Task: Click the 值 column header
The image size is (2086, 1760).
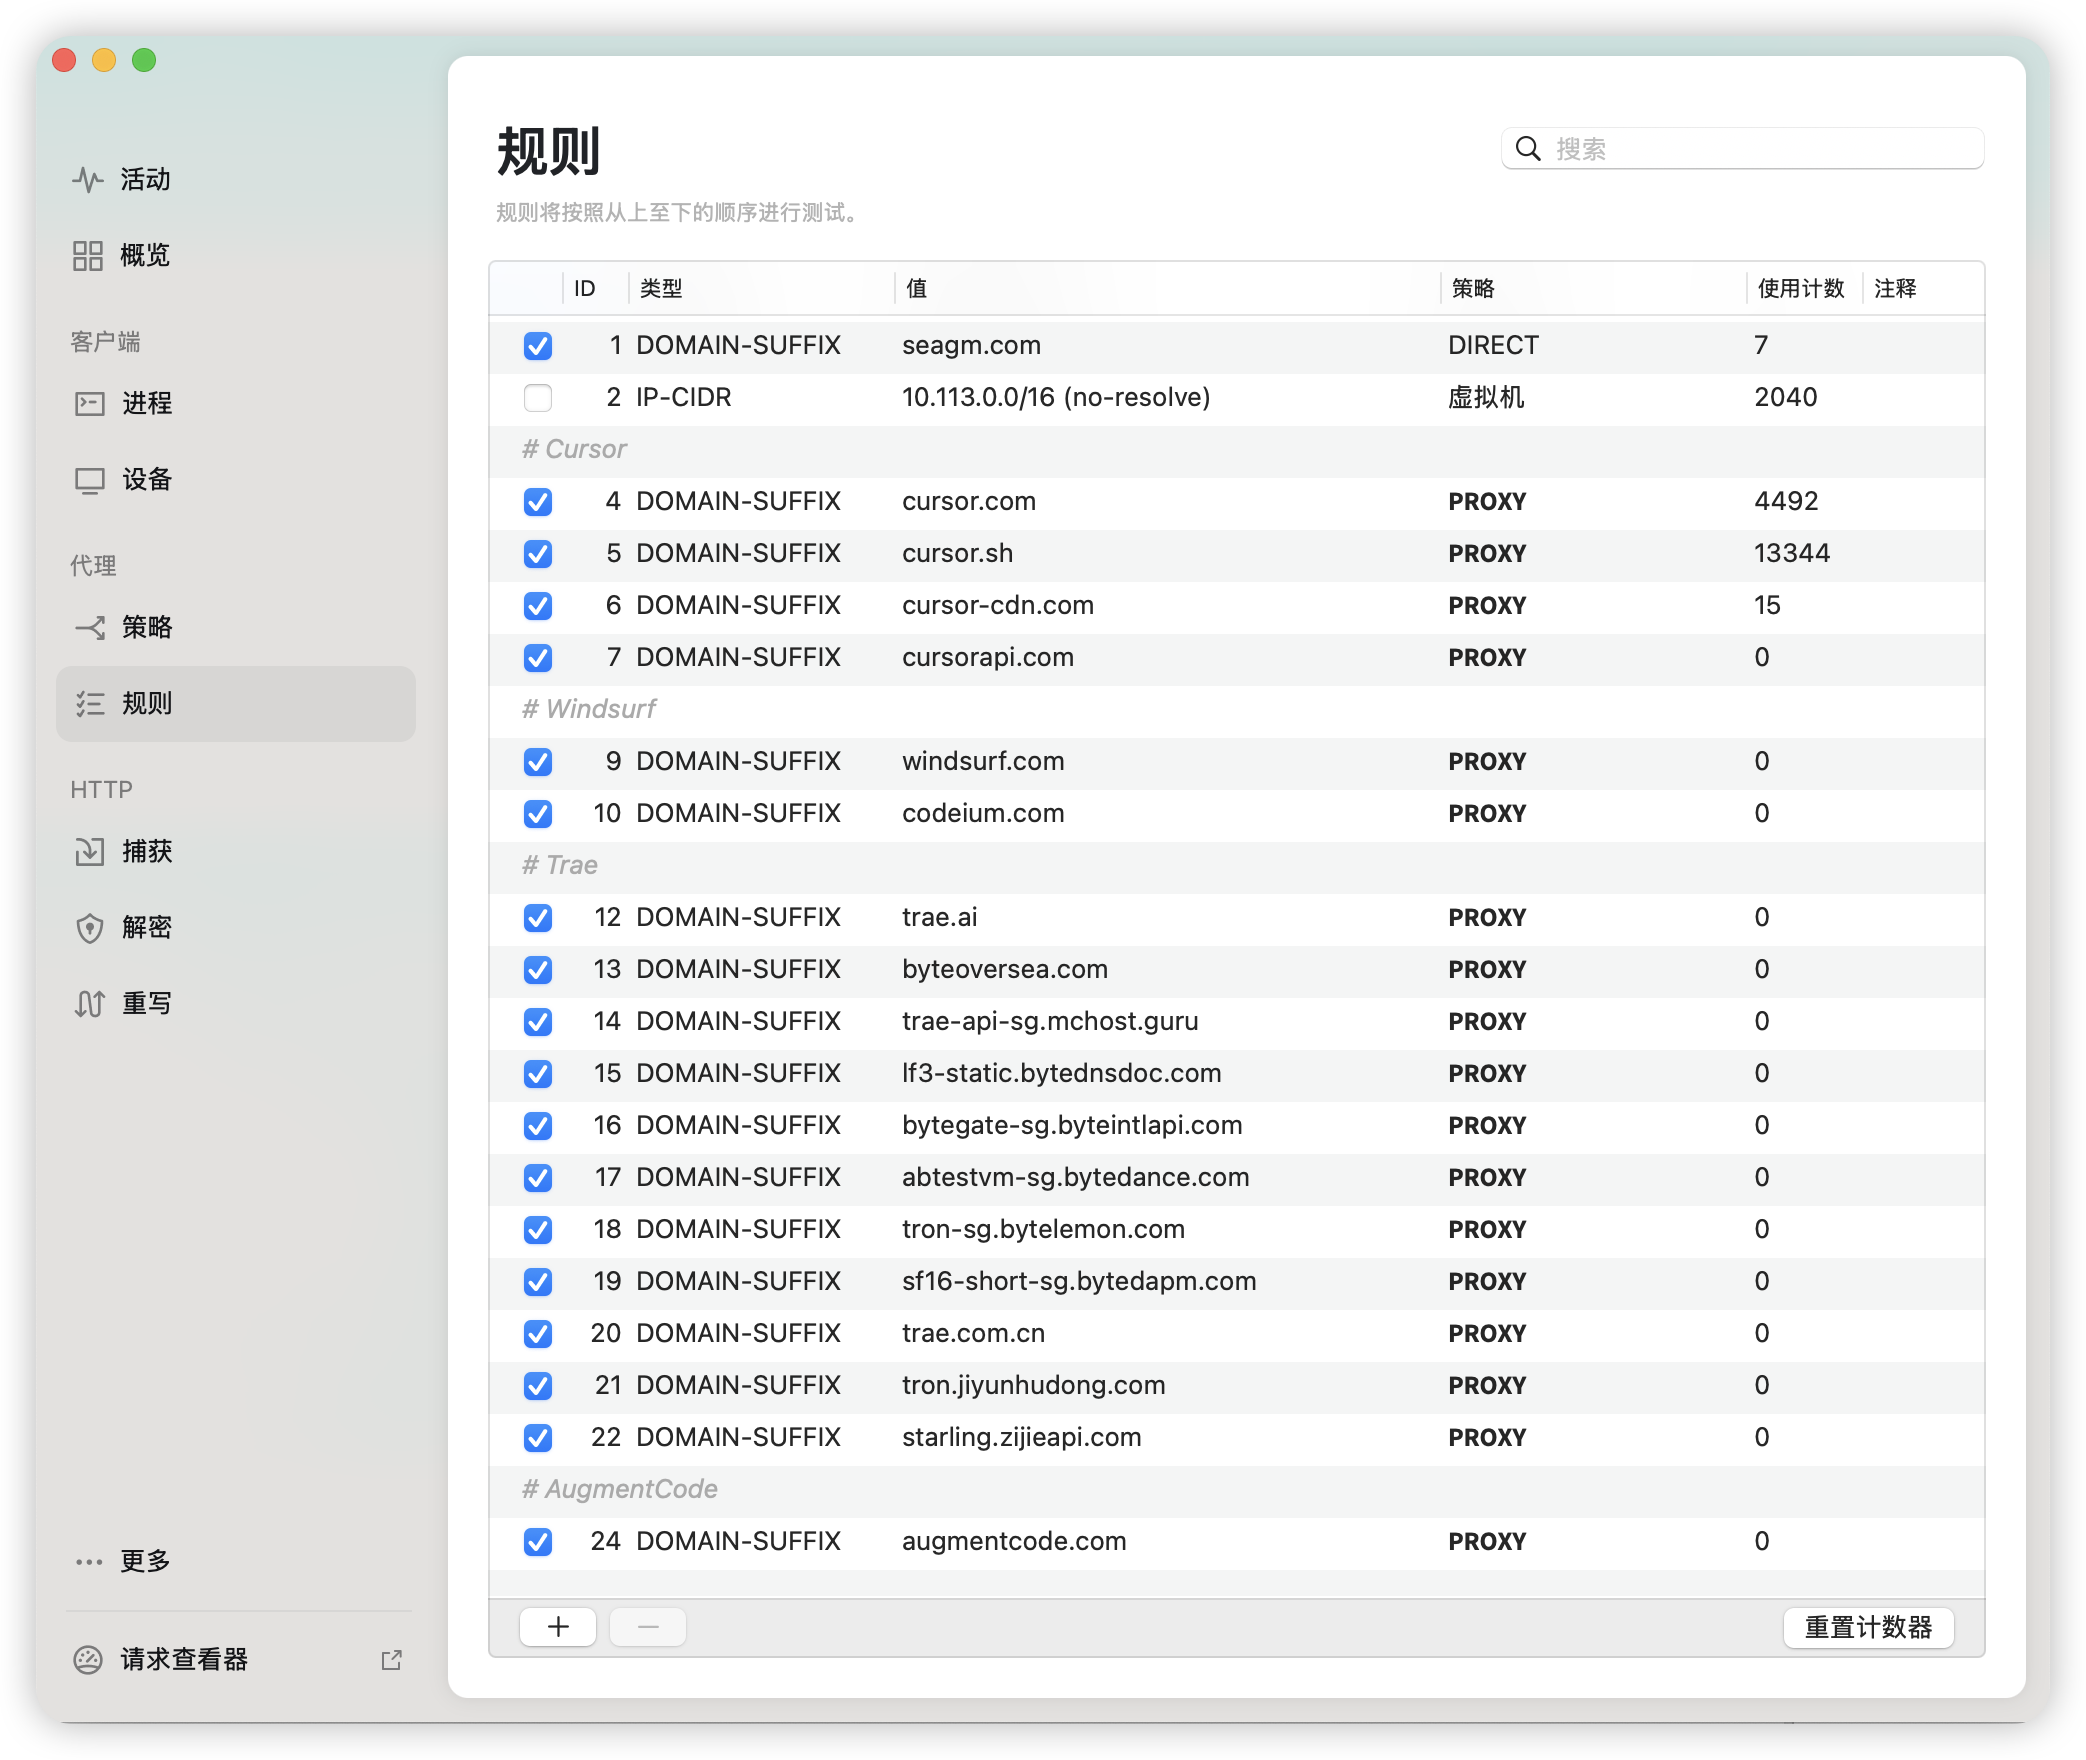Action: tap(1167, 289)
